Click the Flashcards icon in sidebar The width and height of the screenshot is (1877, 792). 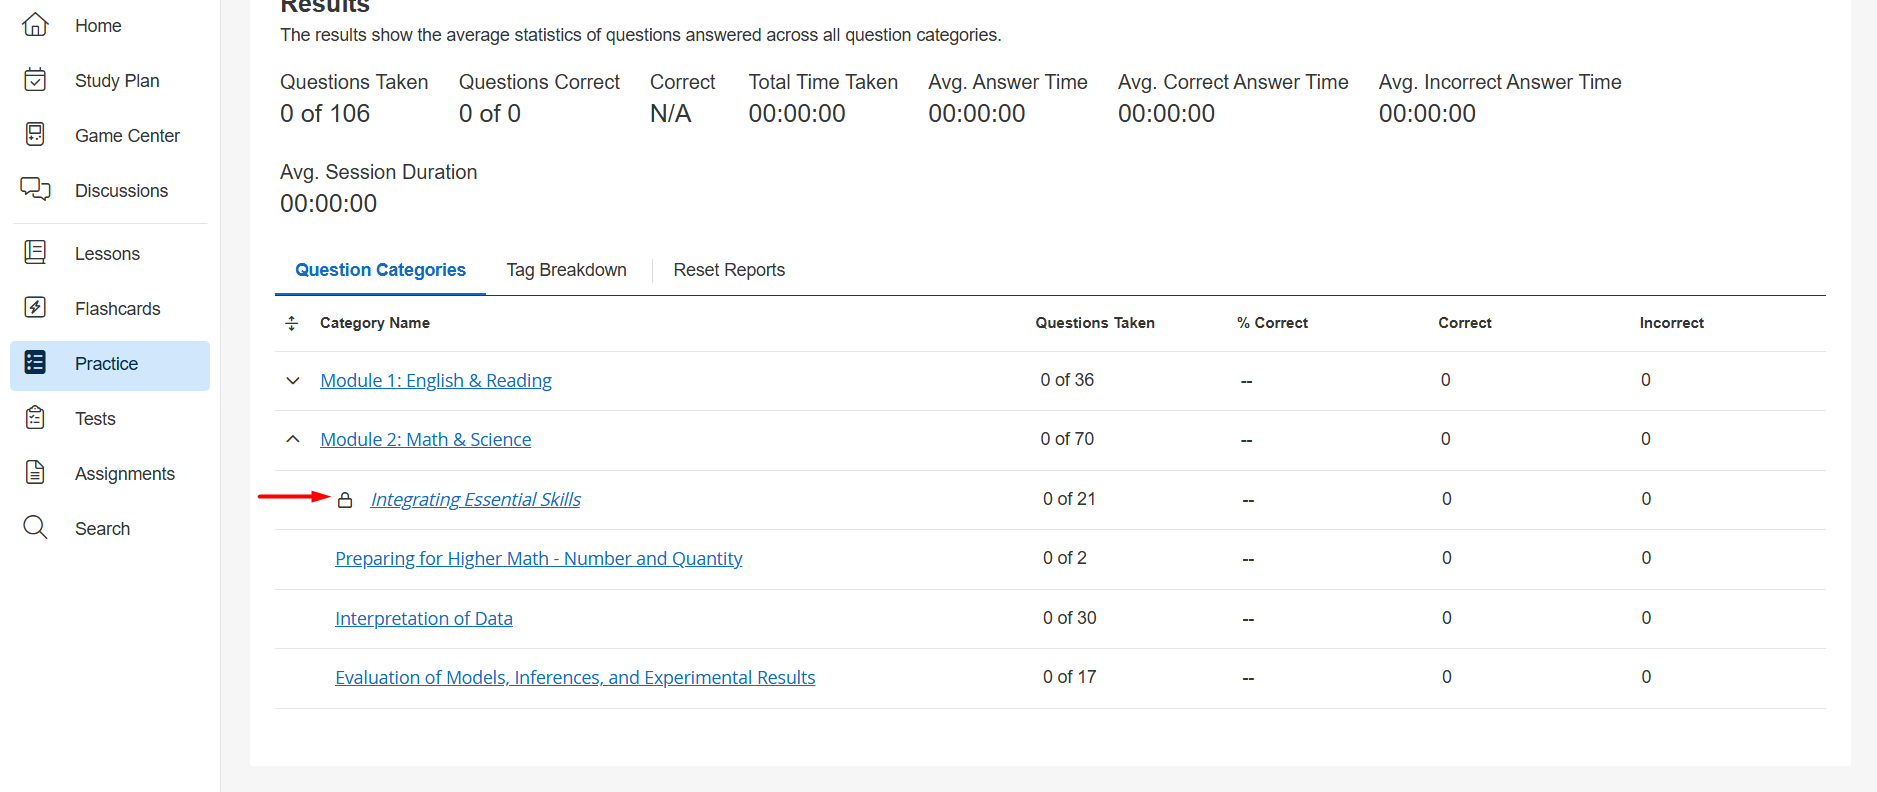pos(35,308)
